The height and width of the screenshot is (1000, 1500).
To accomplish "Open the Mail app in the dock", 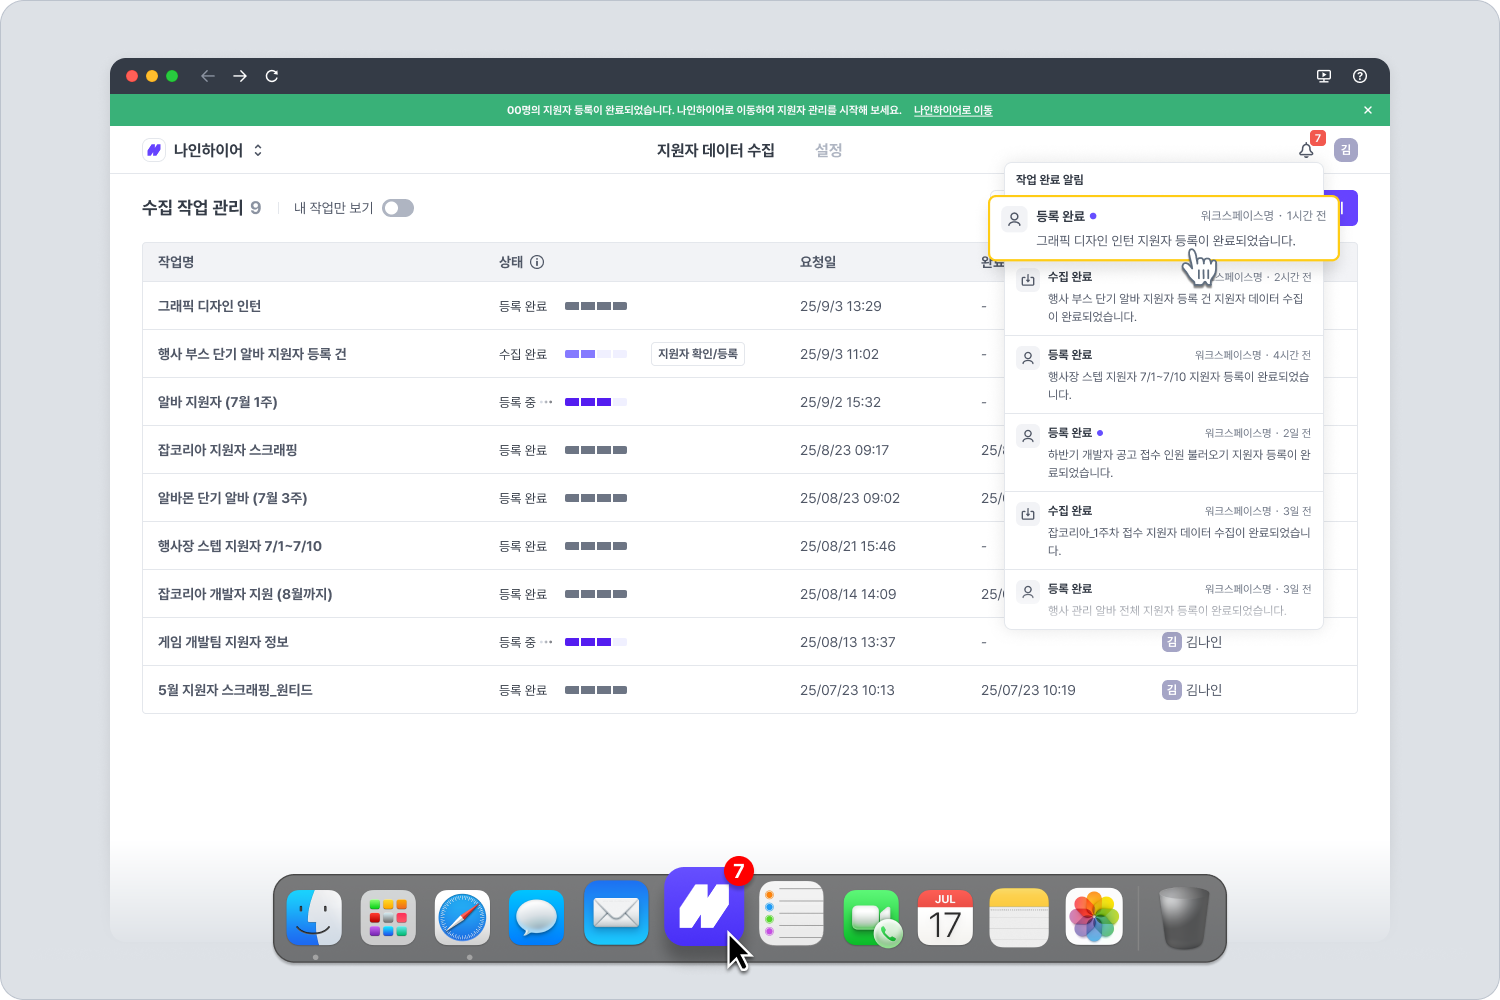I will point(616,912).
